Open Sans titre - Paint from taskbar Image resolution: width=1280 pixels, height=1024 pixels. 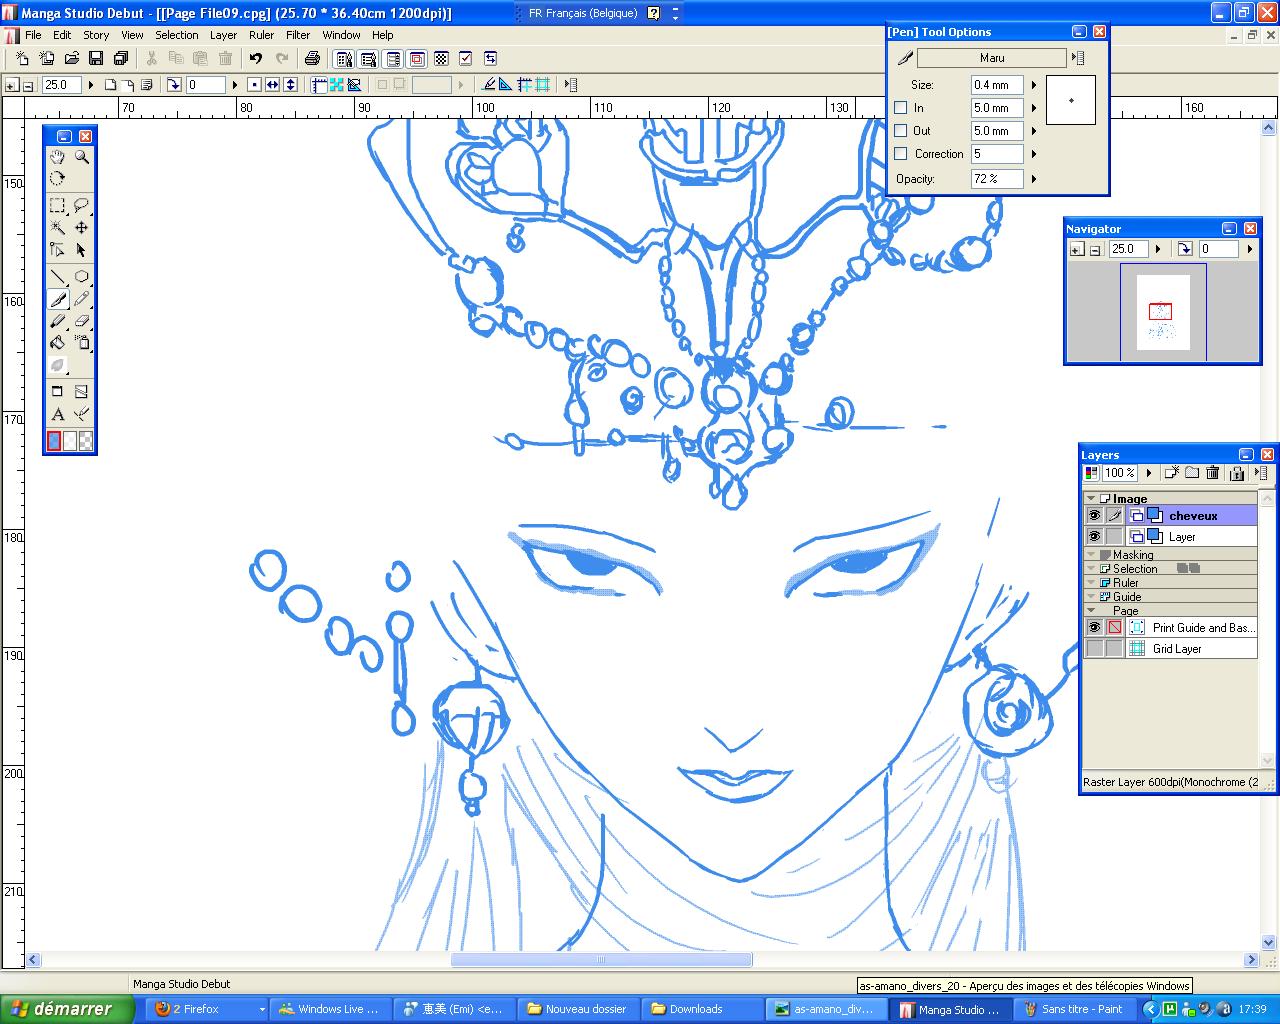coord(1074,1009)
